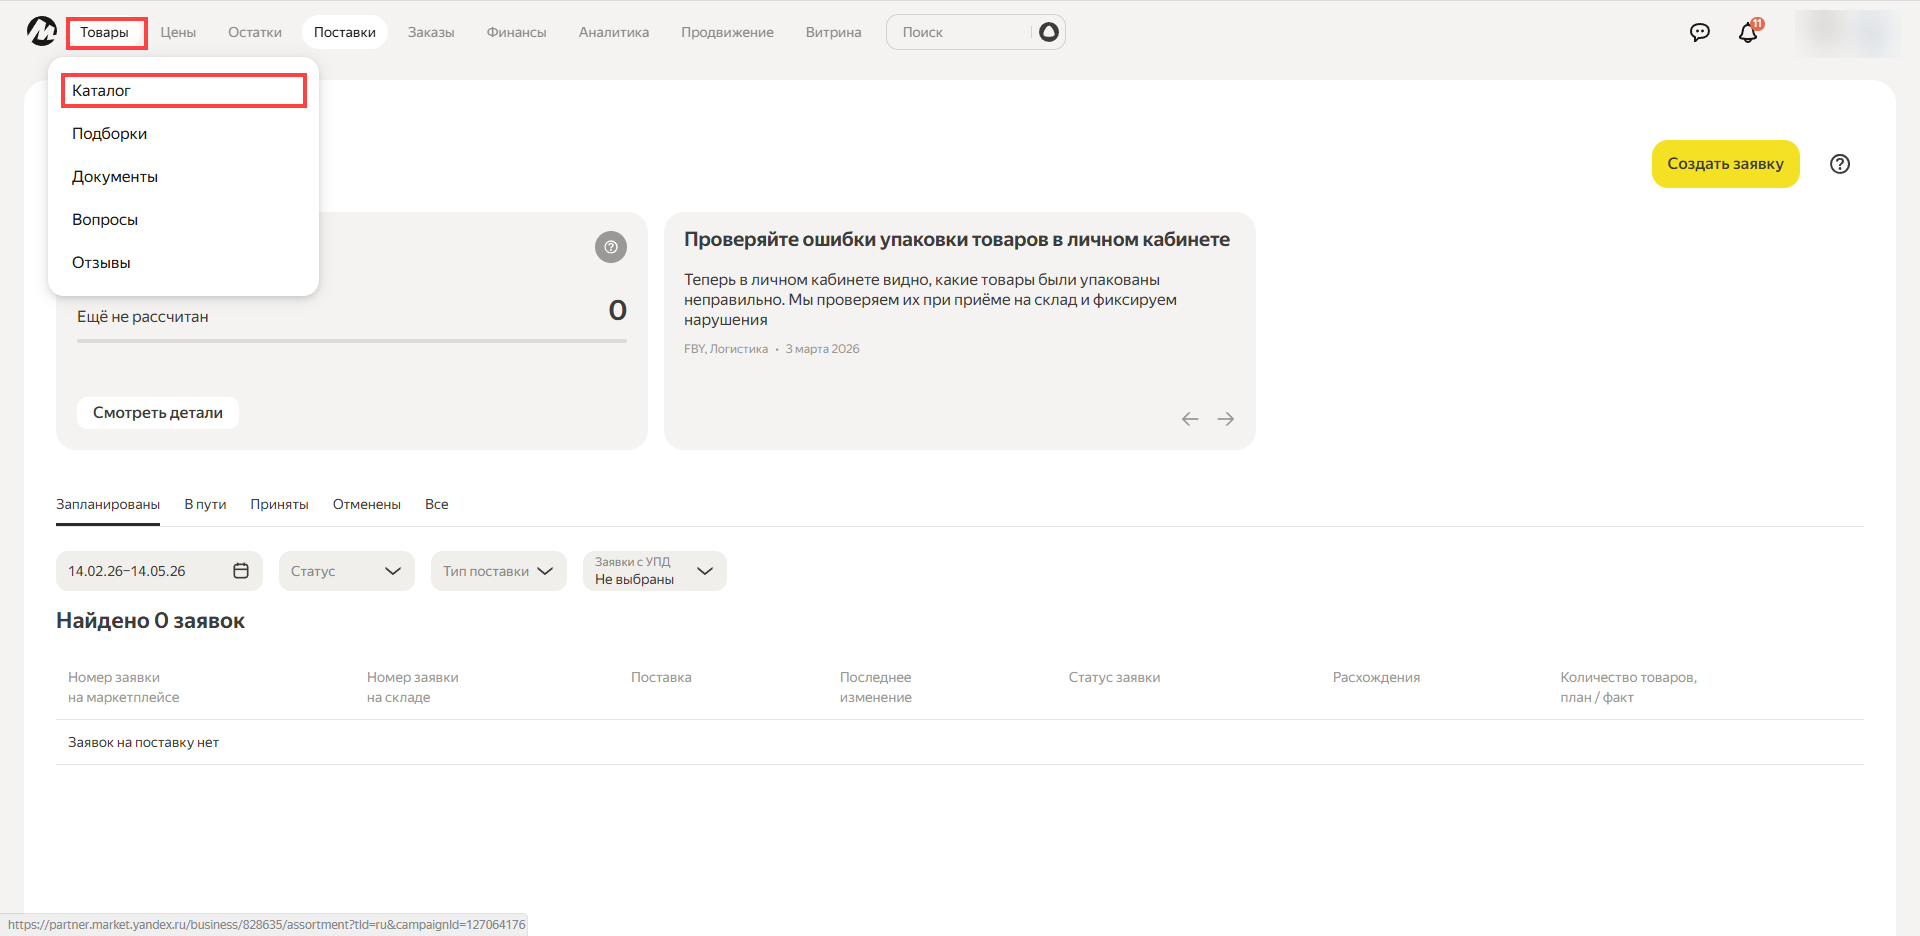1920x936 pixels.
Task: Click help icon next to Создать заявку
Action: click(1839, 164)
